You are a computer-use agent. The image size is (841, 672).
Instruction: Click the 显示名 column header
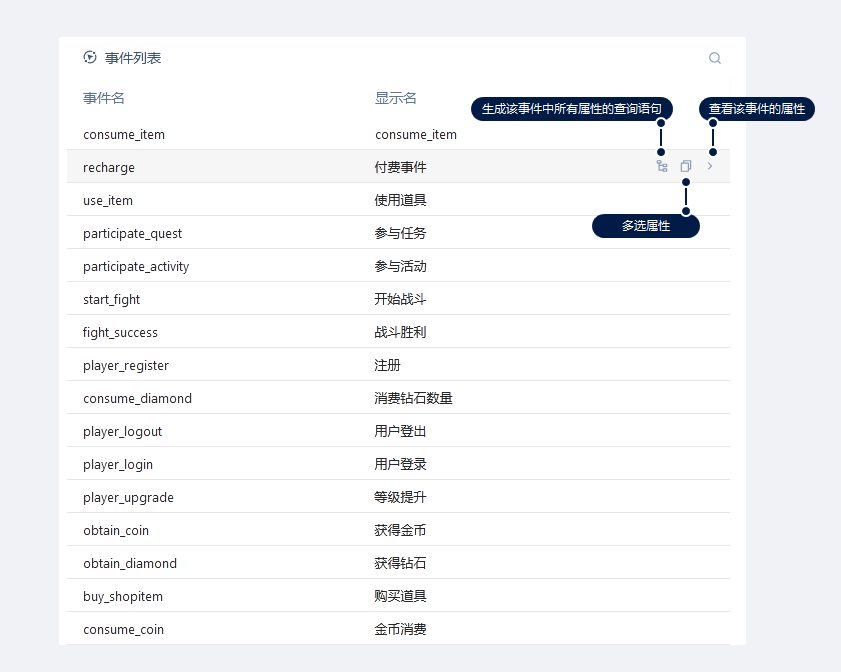click(396, 98)
